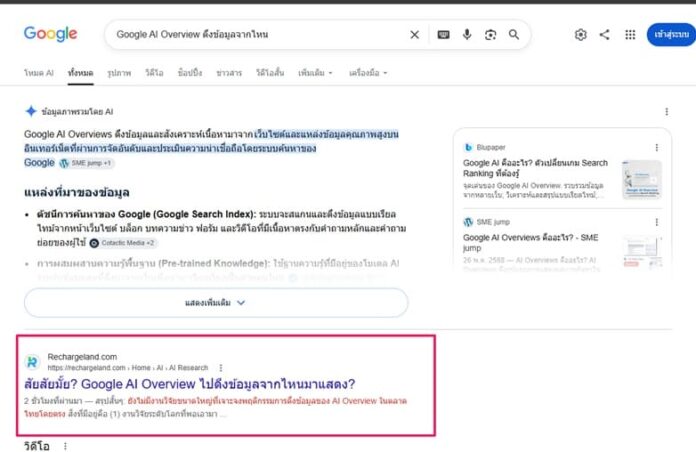Viewport: 696px width, 452px height.
Task: Open the สงสัยมั้ย? Google AI Overview result title
Action: click(190, 384)
